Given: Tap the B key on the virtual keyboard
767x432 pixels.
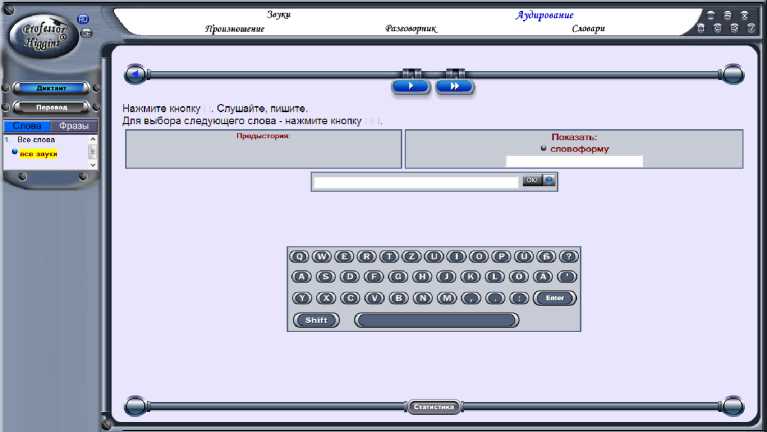Looking at the screenshot, I should [x=398, y=298].
